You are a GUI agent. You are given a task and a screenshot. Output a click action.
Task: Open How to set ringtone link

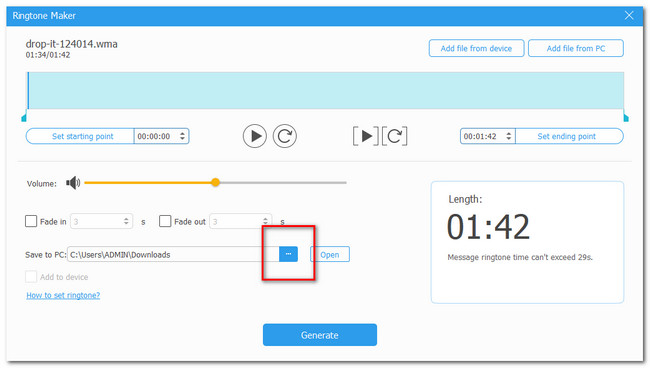63,295
